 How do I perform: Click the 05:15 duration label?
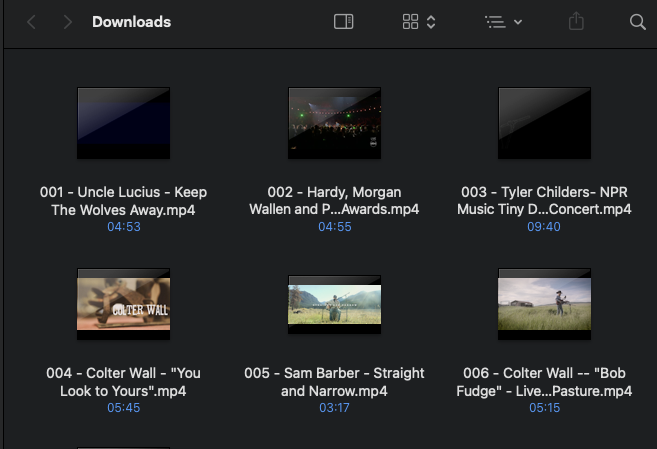tap(544, 408)
